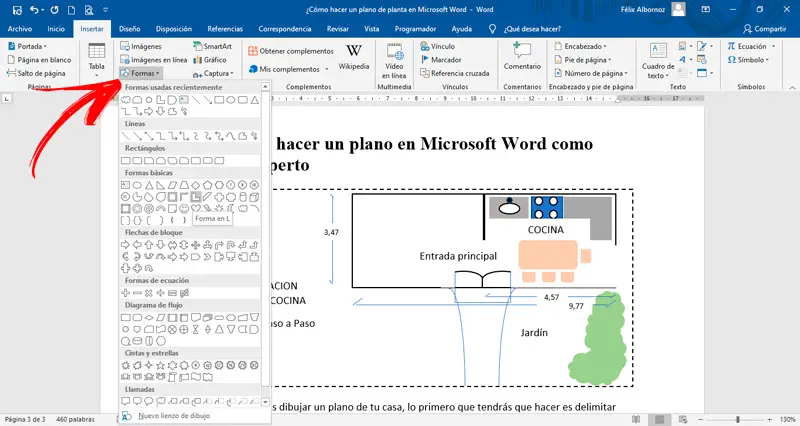The height and width of the screenshot is (426, 800).
Task: Open the Número de página dropdown
Action: click(x=591, y=73)
